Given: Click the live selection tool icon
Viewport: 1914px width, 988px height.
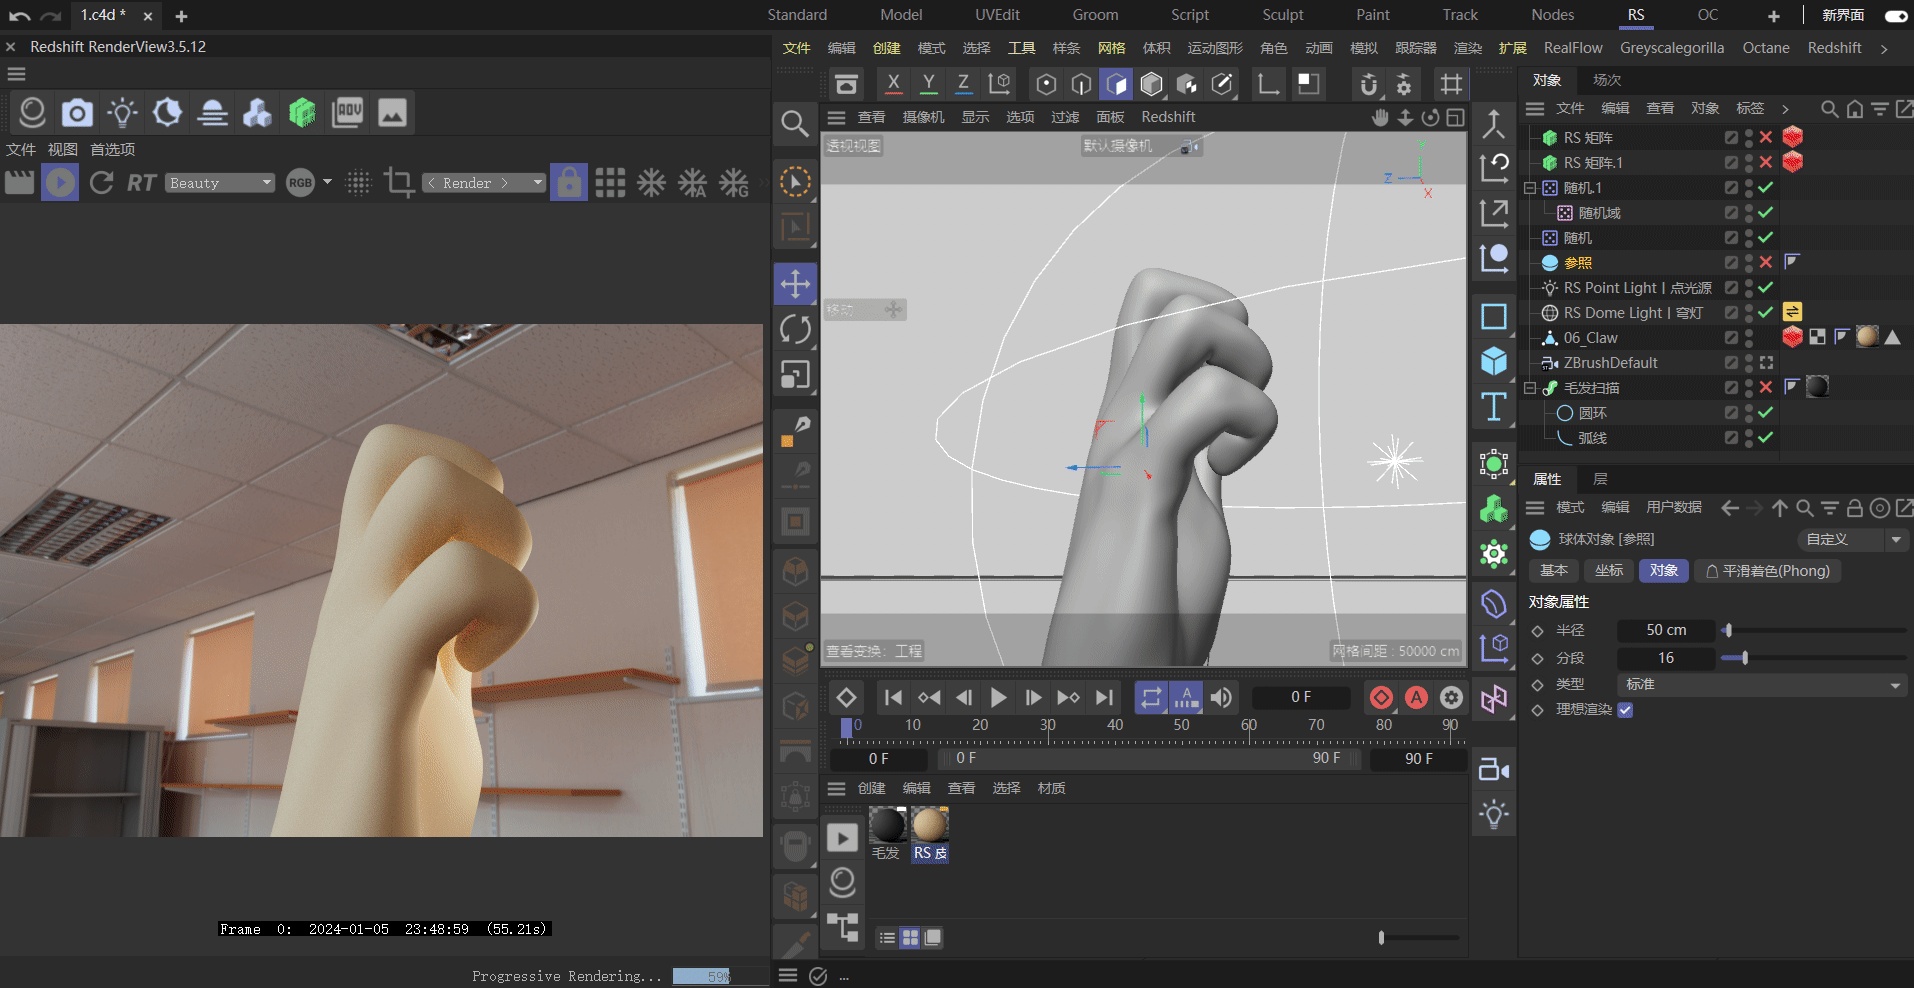Looking at the screenshot, I should coord(795,182).
